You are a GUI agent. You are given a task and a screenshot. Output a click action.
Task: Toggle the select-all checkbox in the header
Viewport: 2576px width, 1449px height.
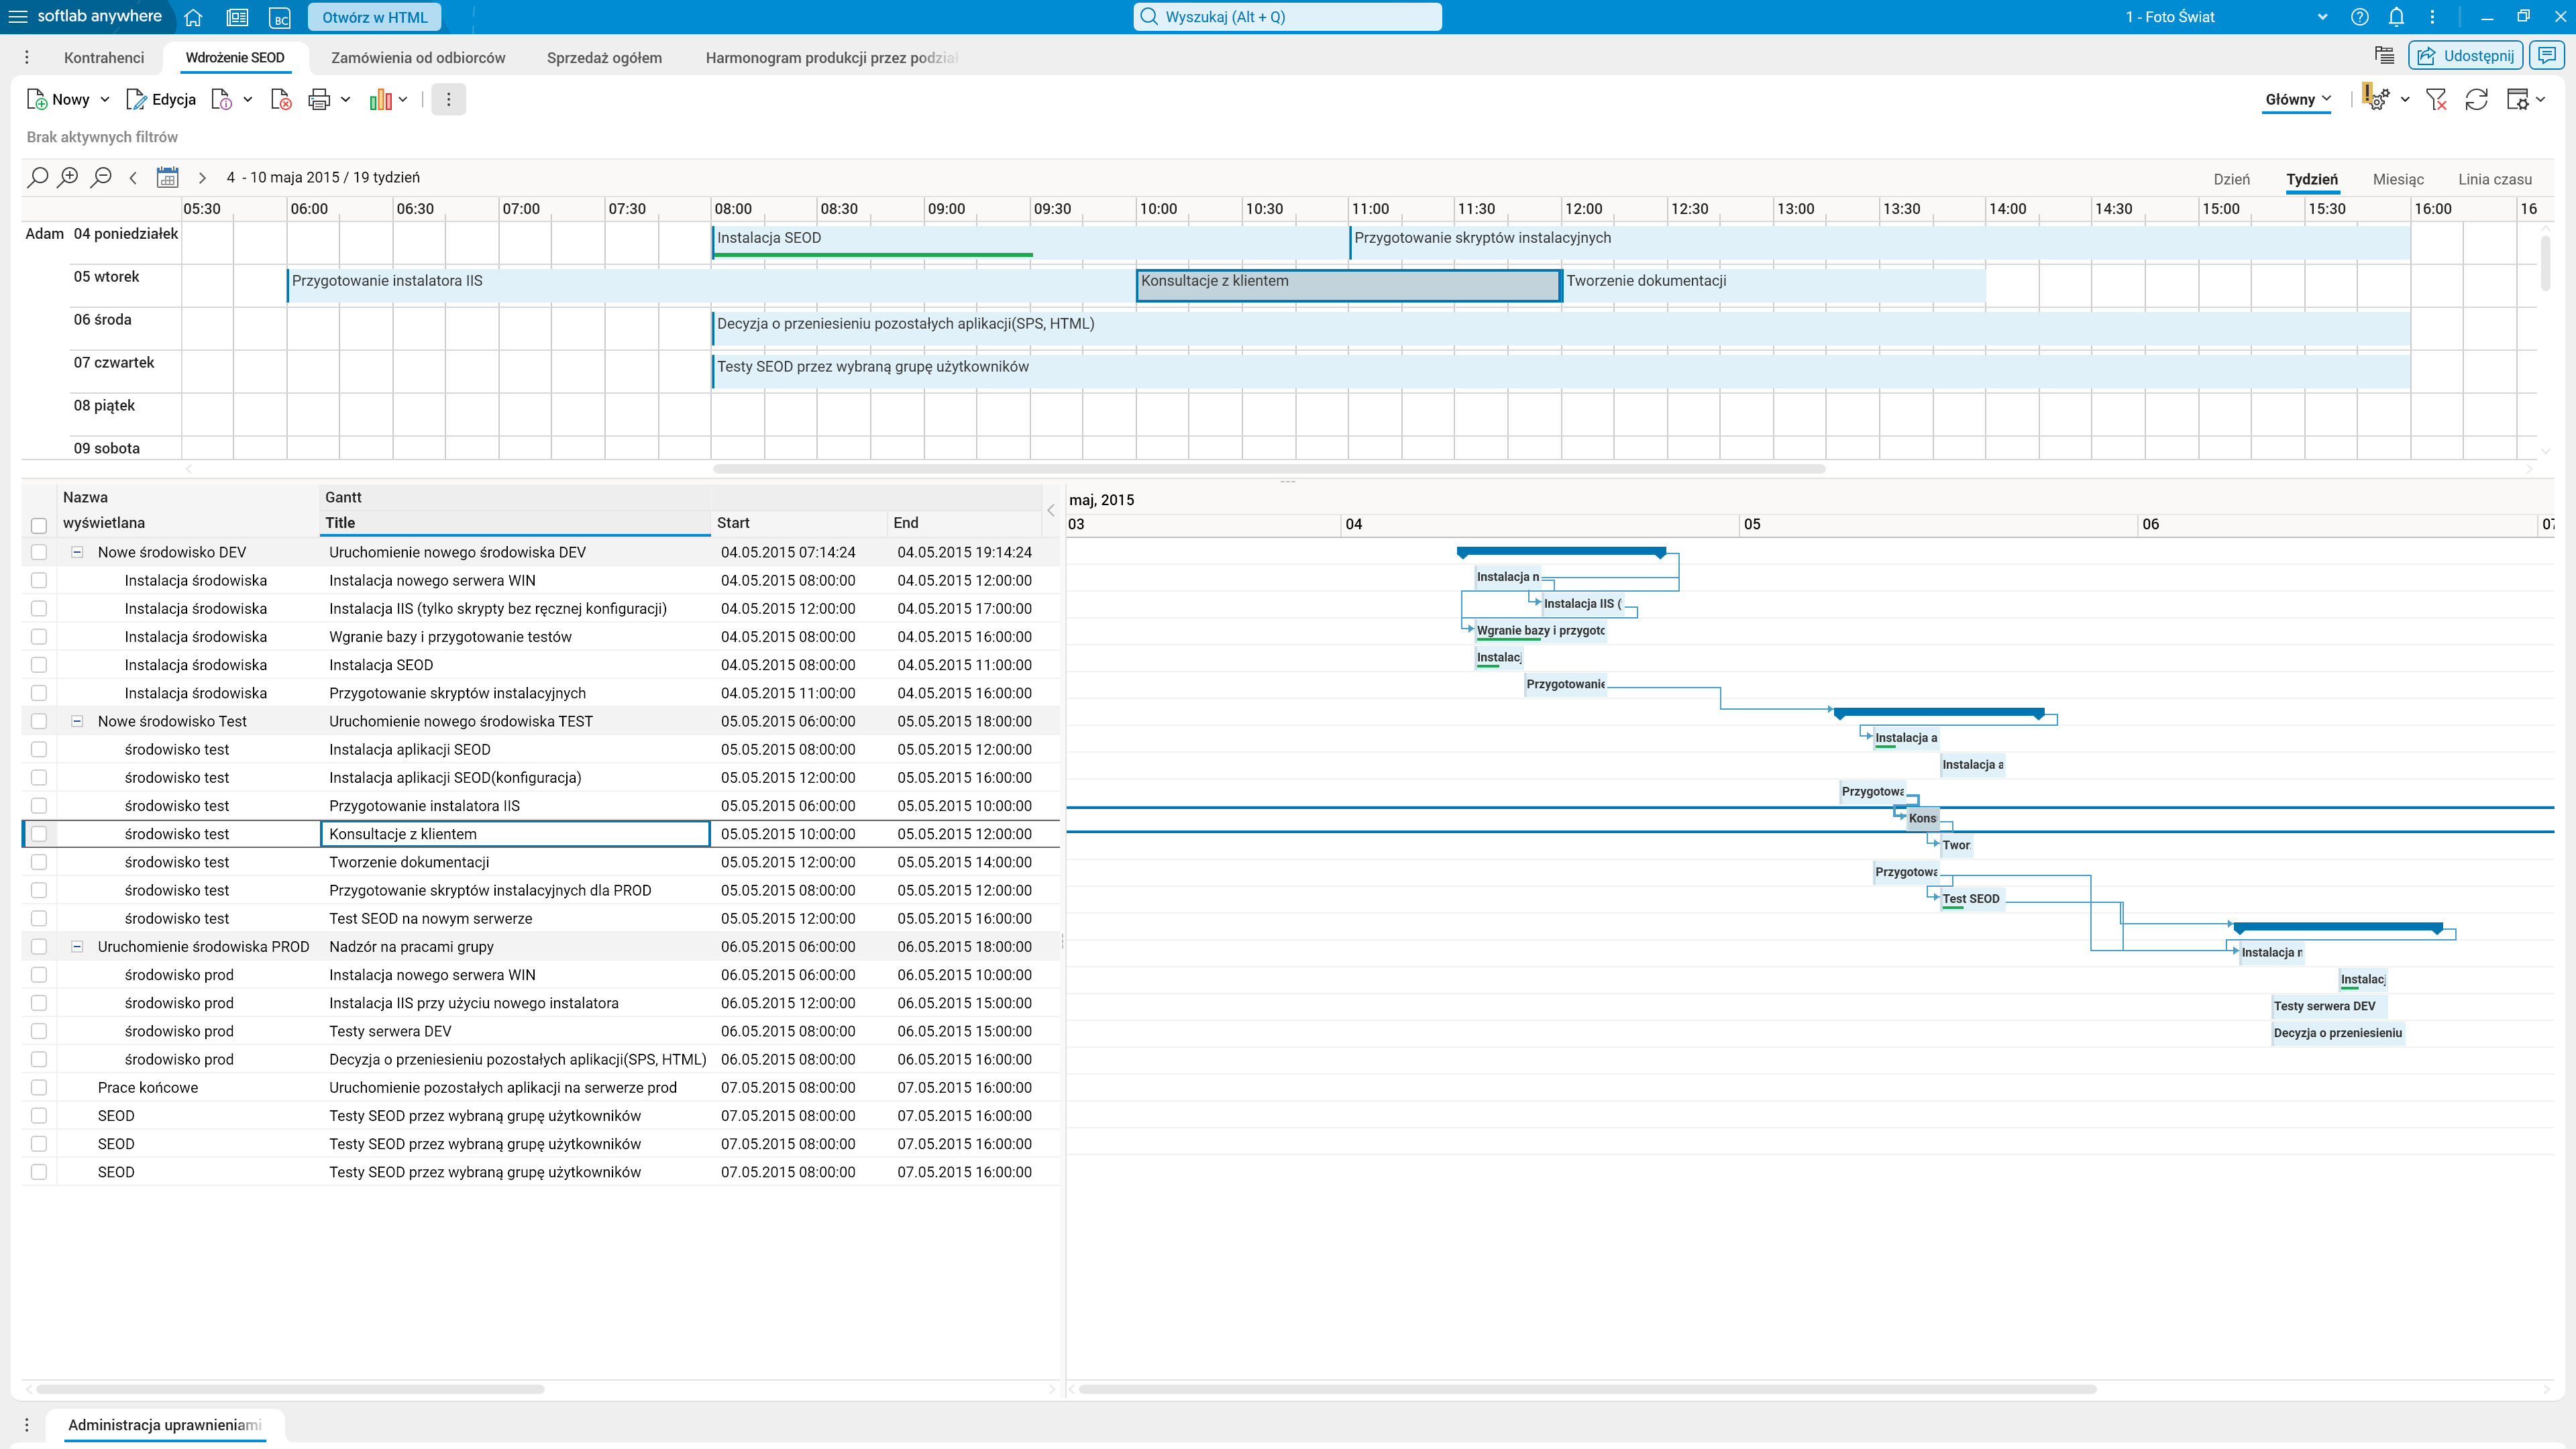39,525
